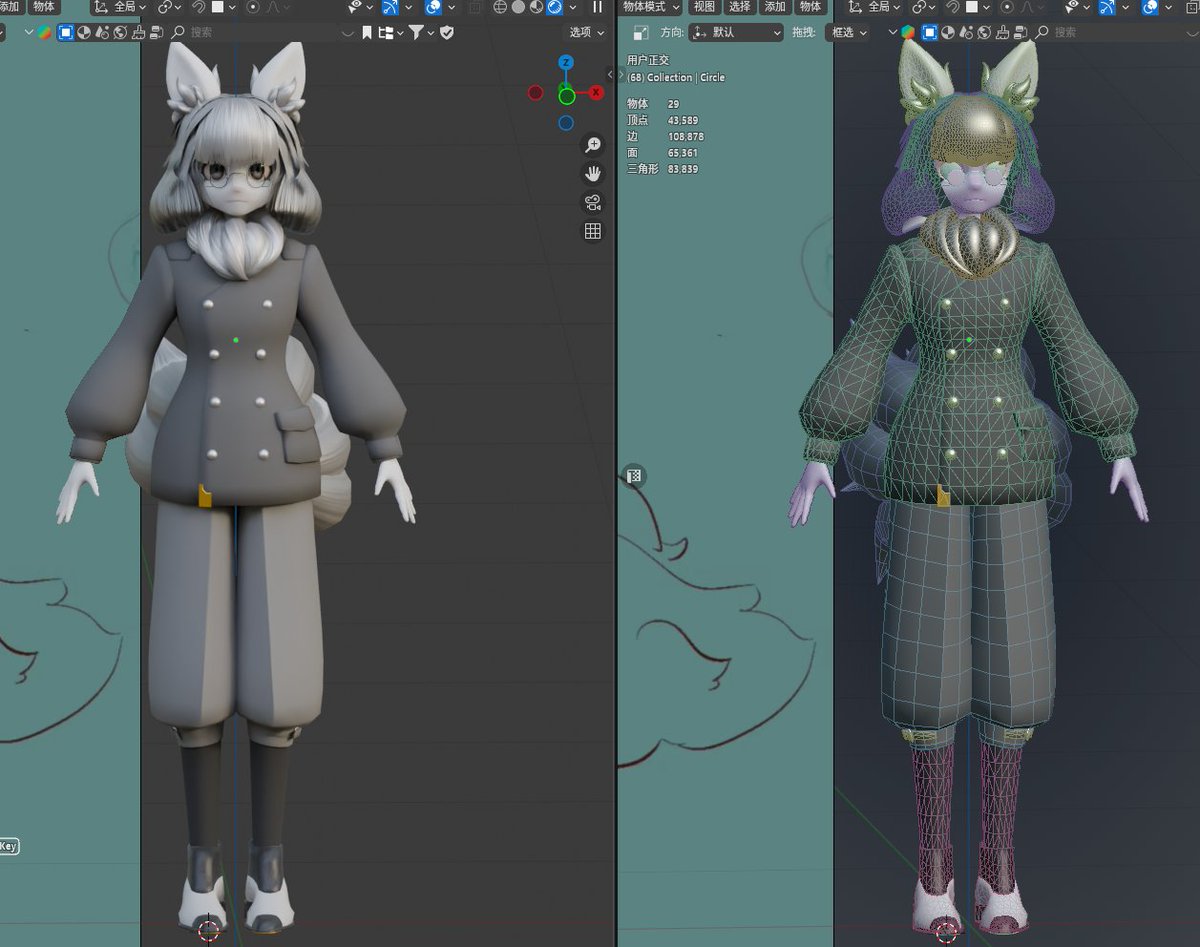
Task: Click the pan hand icon in the viewport
Action: pos(594,174)
